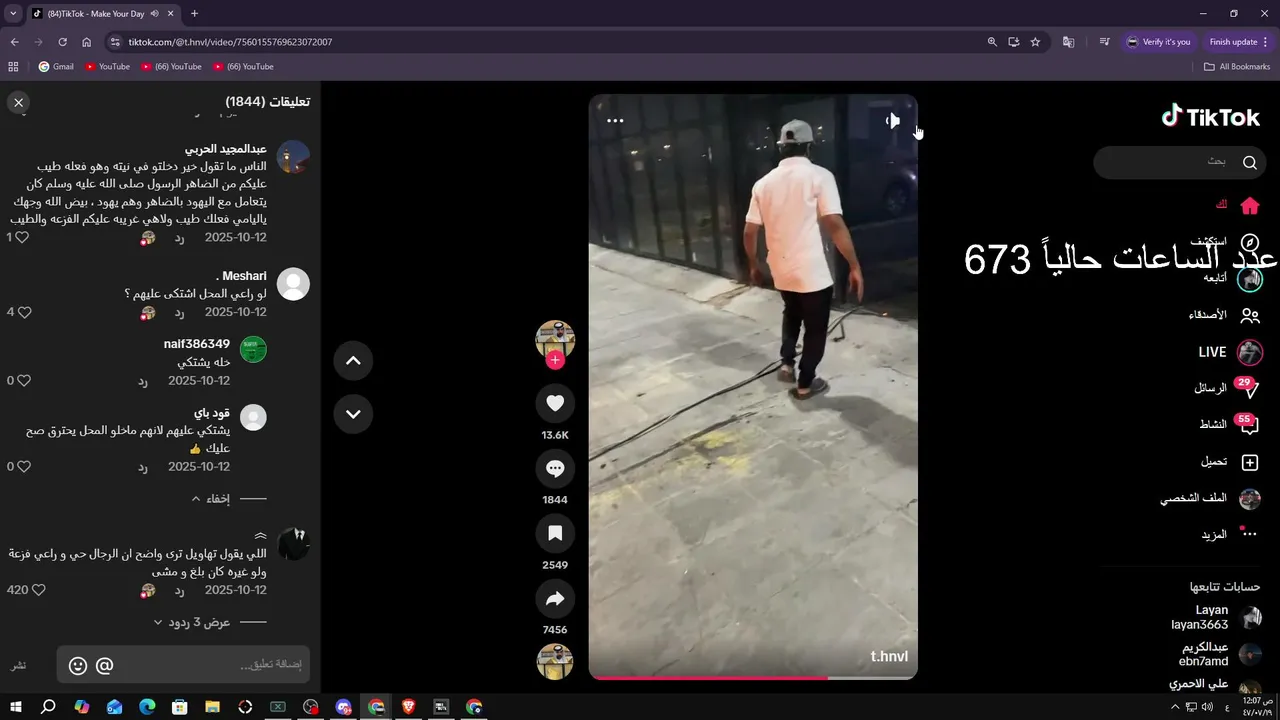This screenshot has height=720, width=1280.
Task: Open Activity النشاط with 55 badge
Action: (1228, 424)
